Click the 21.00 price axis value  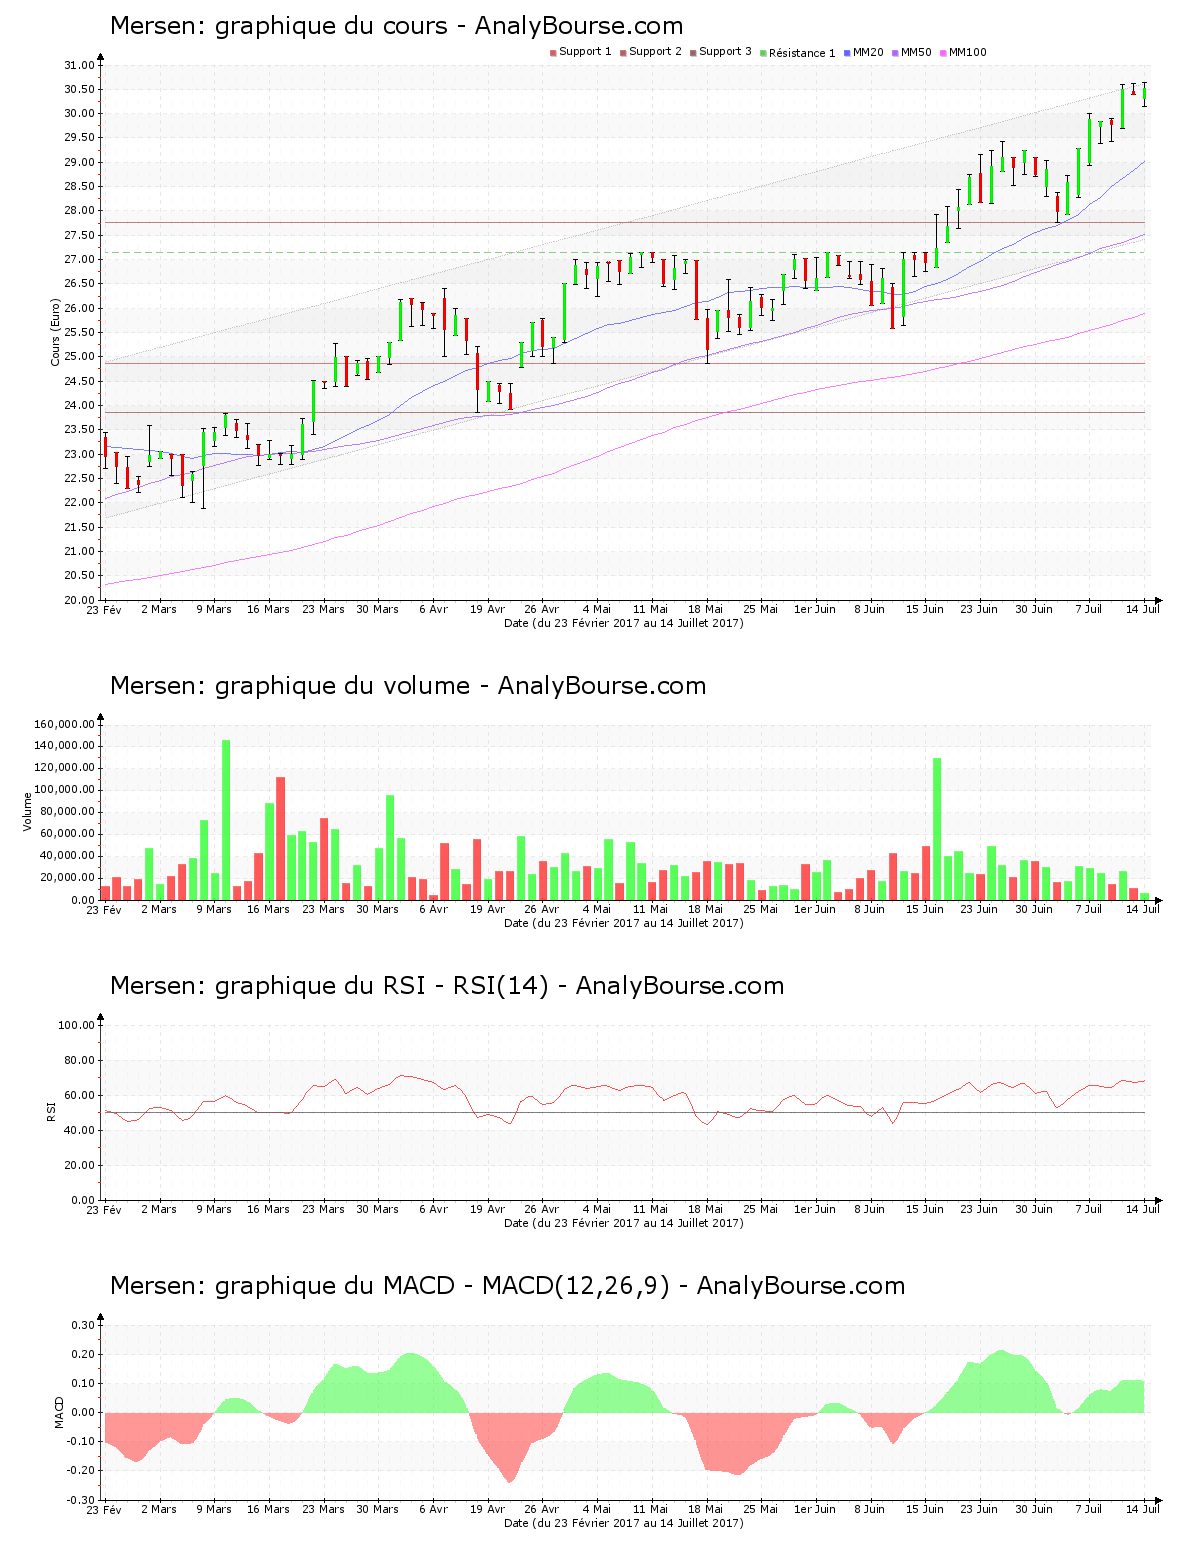point(79,552)
